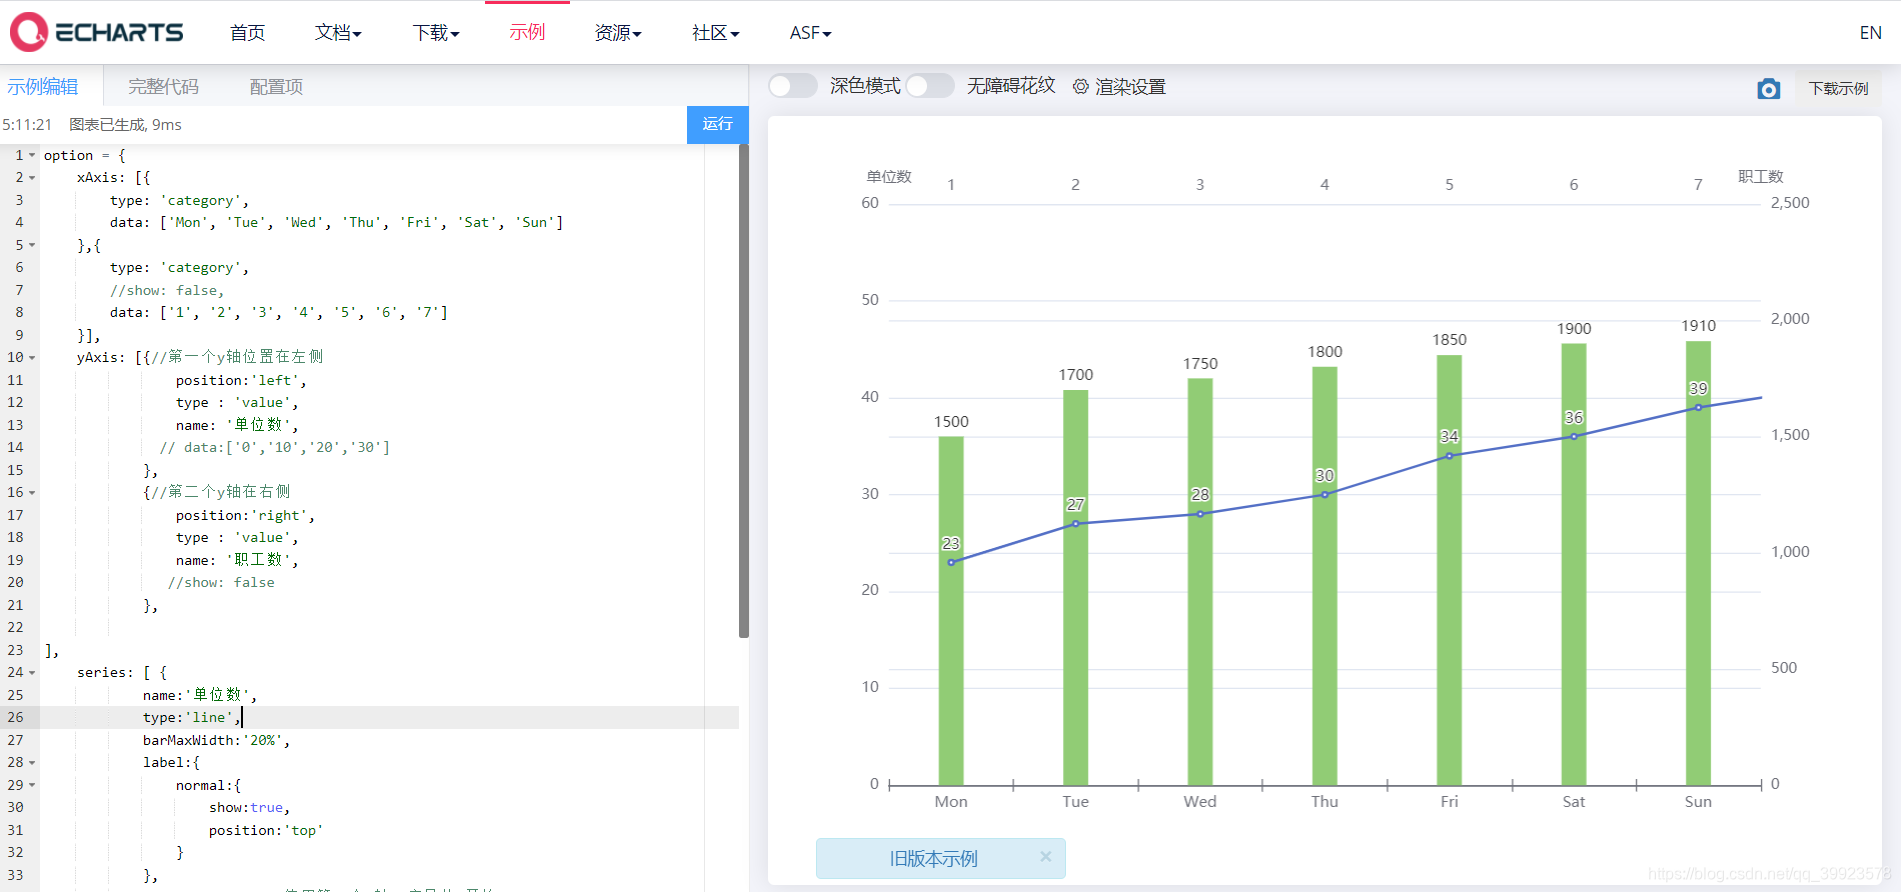Collapse code fold arrow on line 29

coord(32,785)
